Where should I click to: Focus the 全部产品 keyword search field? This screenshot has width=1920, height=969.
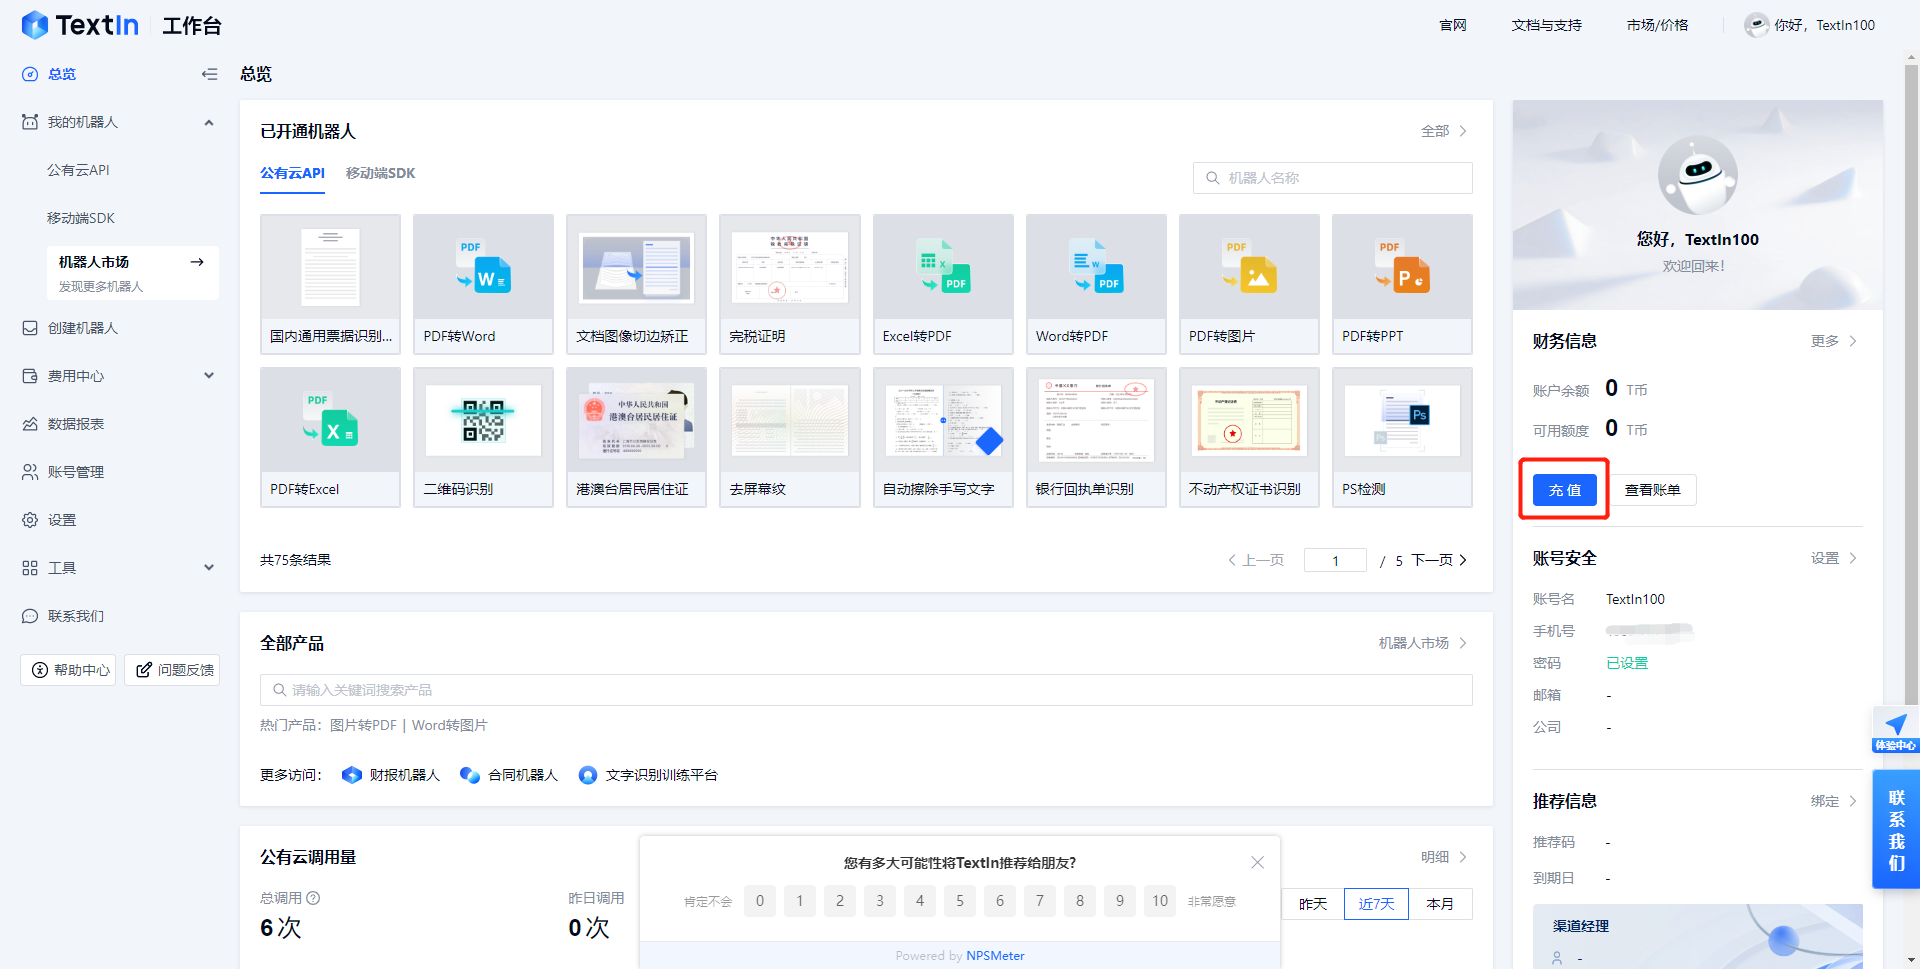pyautogui.click(x=866, y=690)
